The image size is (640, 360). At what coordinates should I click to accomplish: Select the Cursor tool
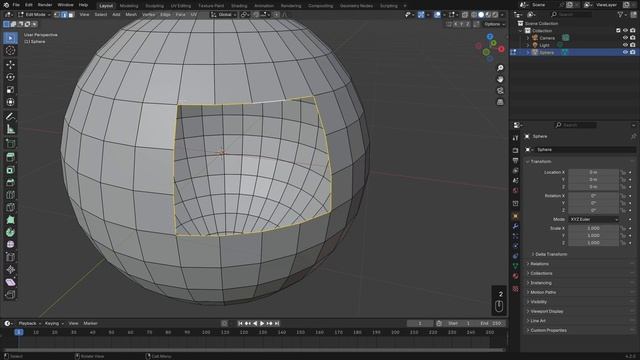pos(10,51)
